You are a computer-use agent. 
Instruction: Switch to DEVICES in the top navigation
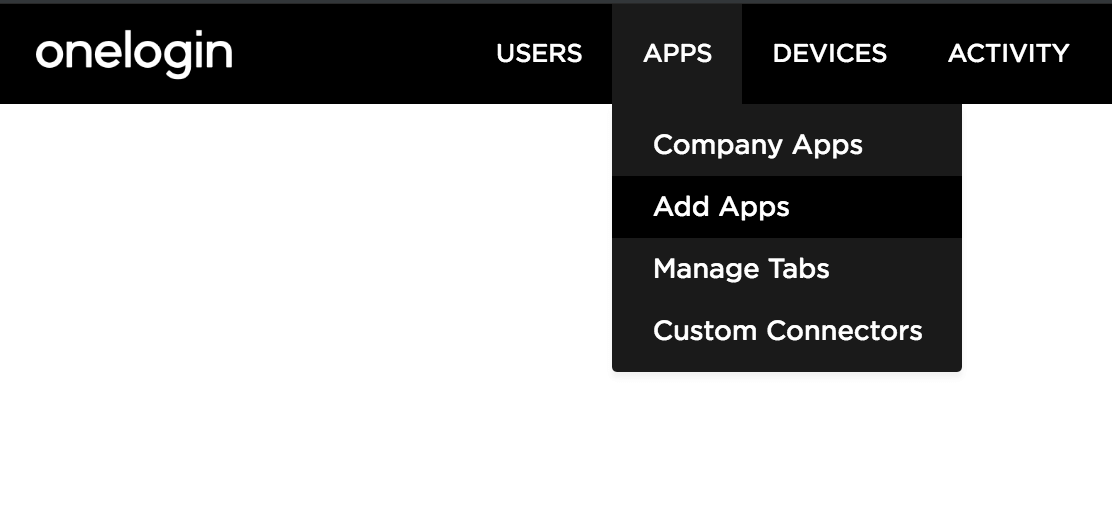point(829,53)
